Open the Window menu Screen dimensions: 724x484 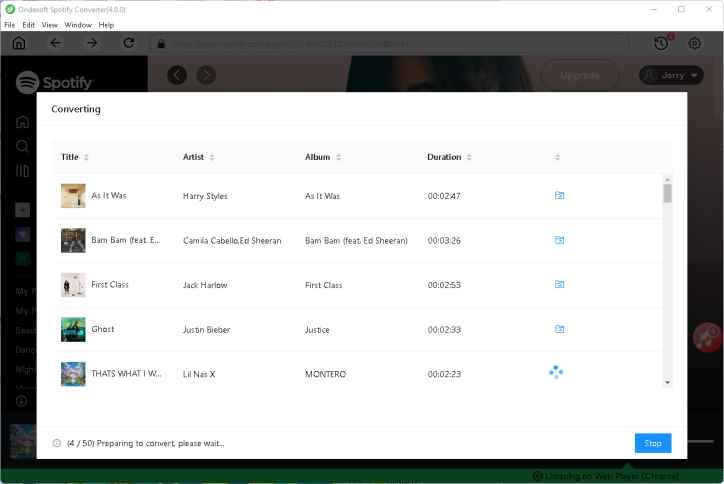[x=76, y=24]
